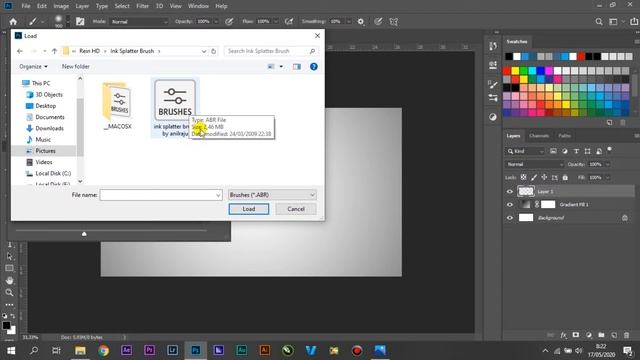Screen dimensions: 640x360
Task: Enable airbrush-style build-up icon
Action: [289, 22]
